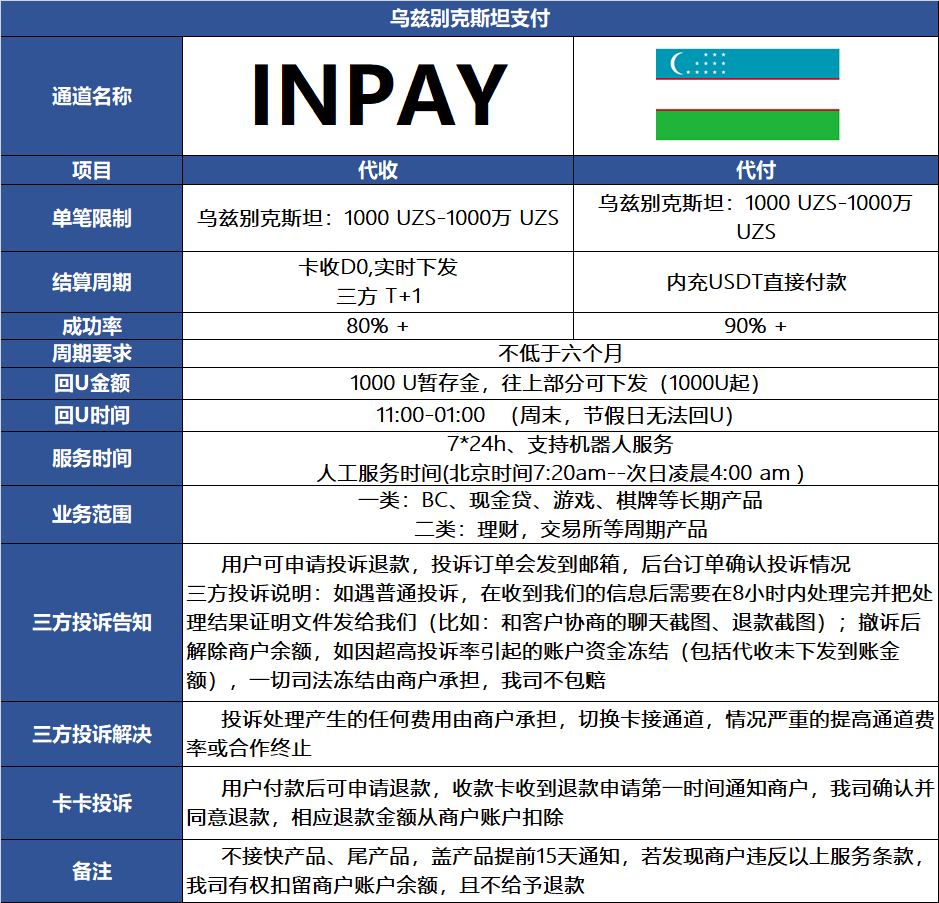Click the Uzbekistan flag image

747,95
